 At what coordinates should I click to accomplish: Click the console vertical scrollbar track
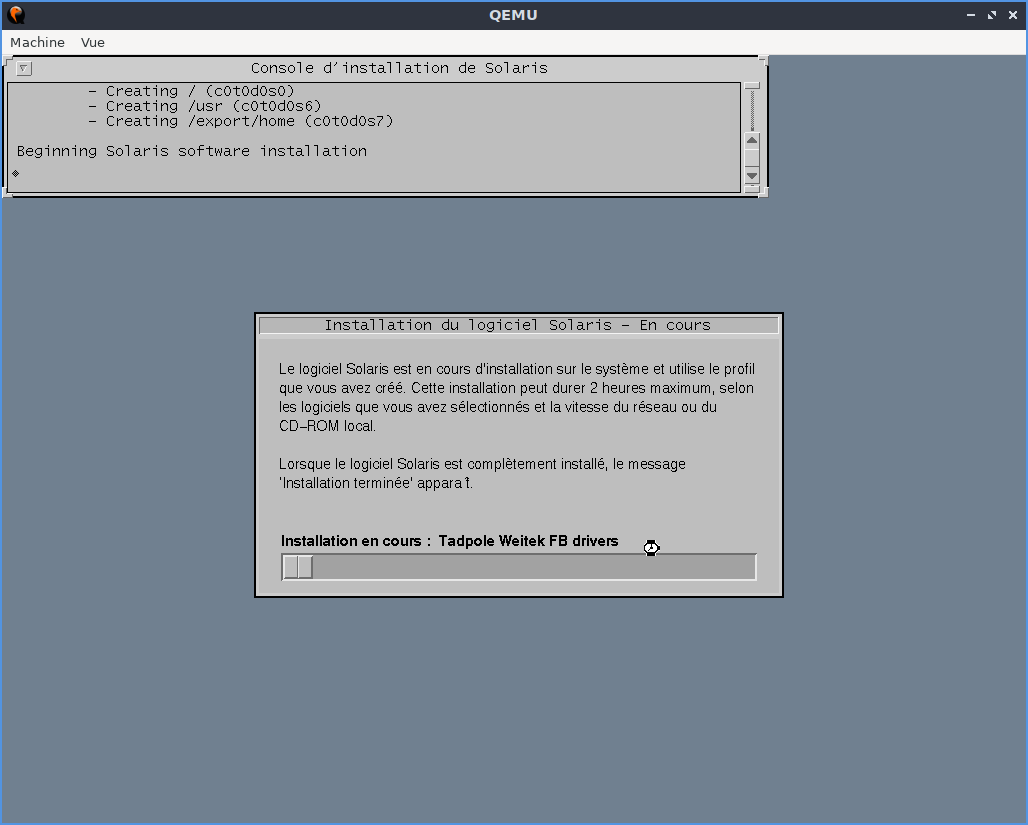point(752,110)
